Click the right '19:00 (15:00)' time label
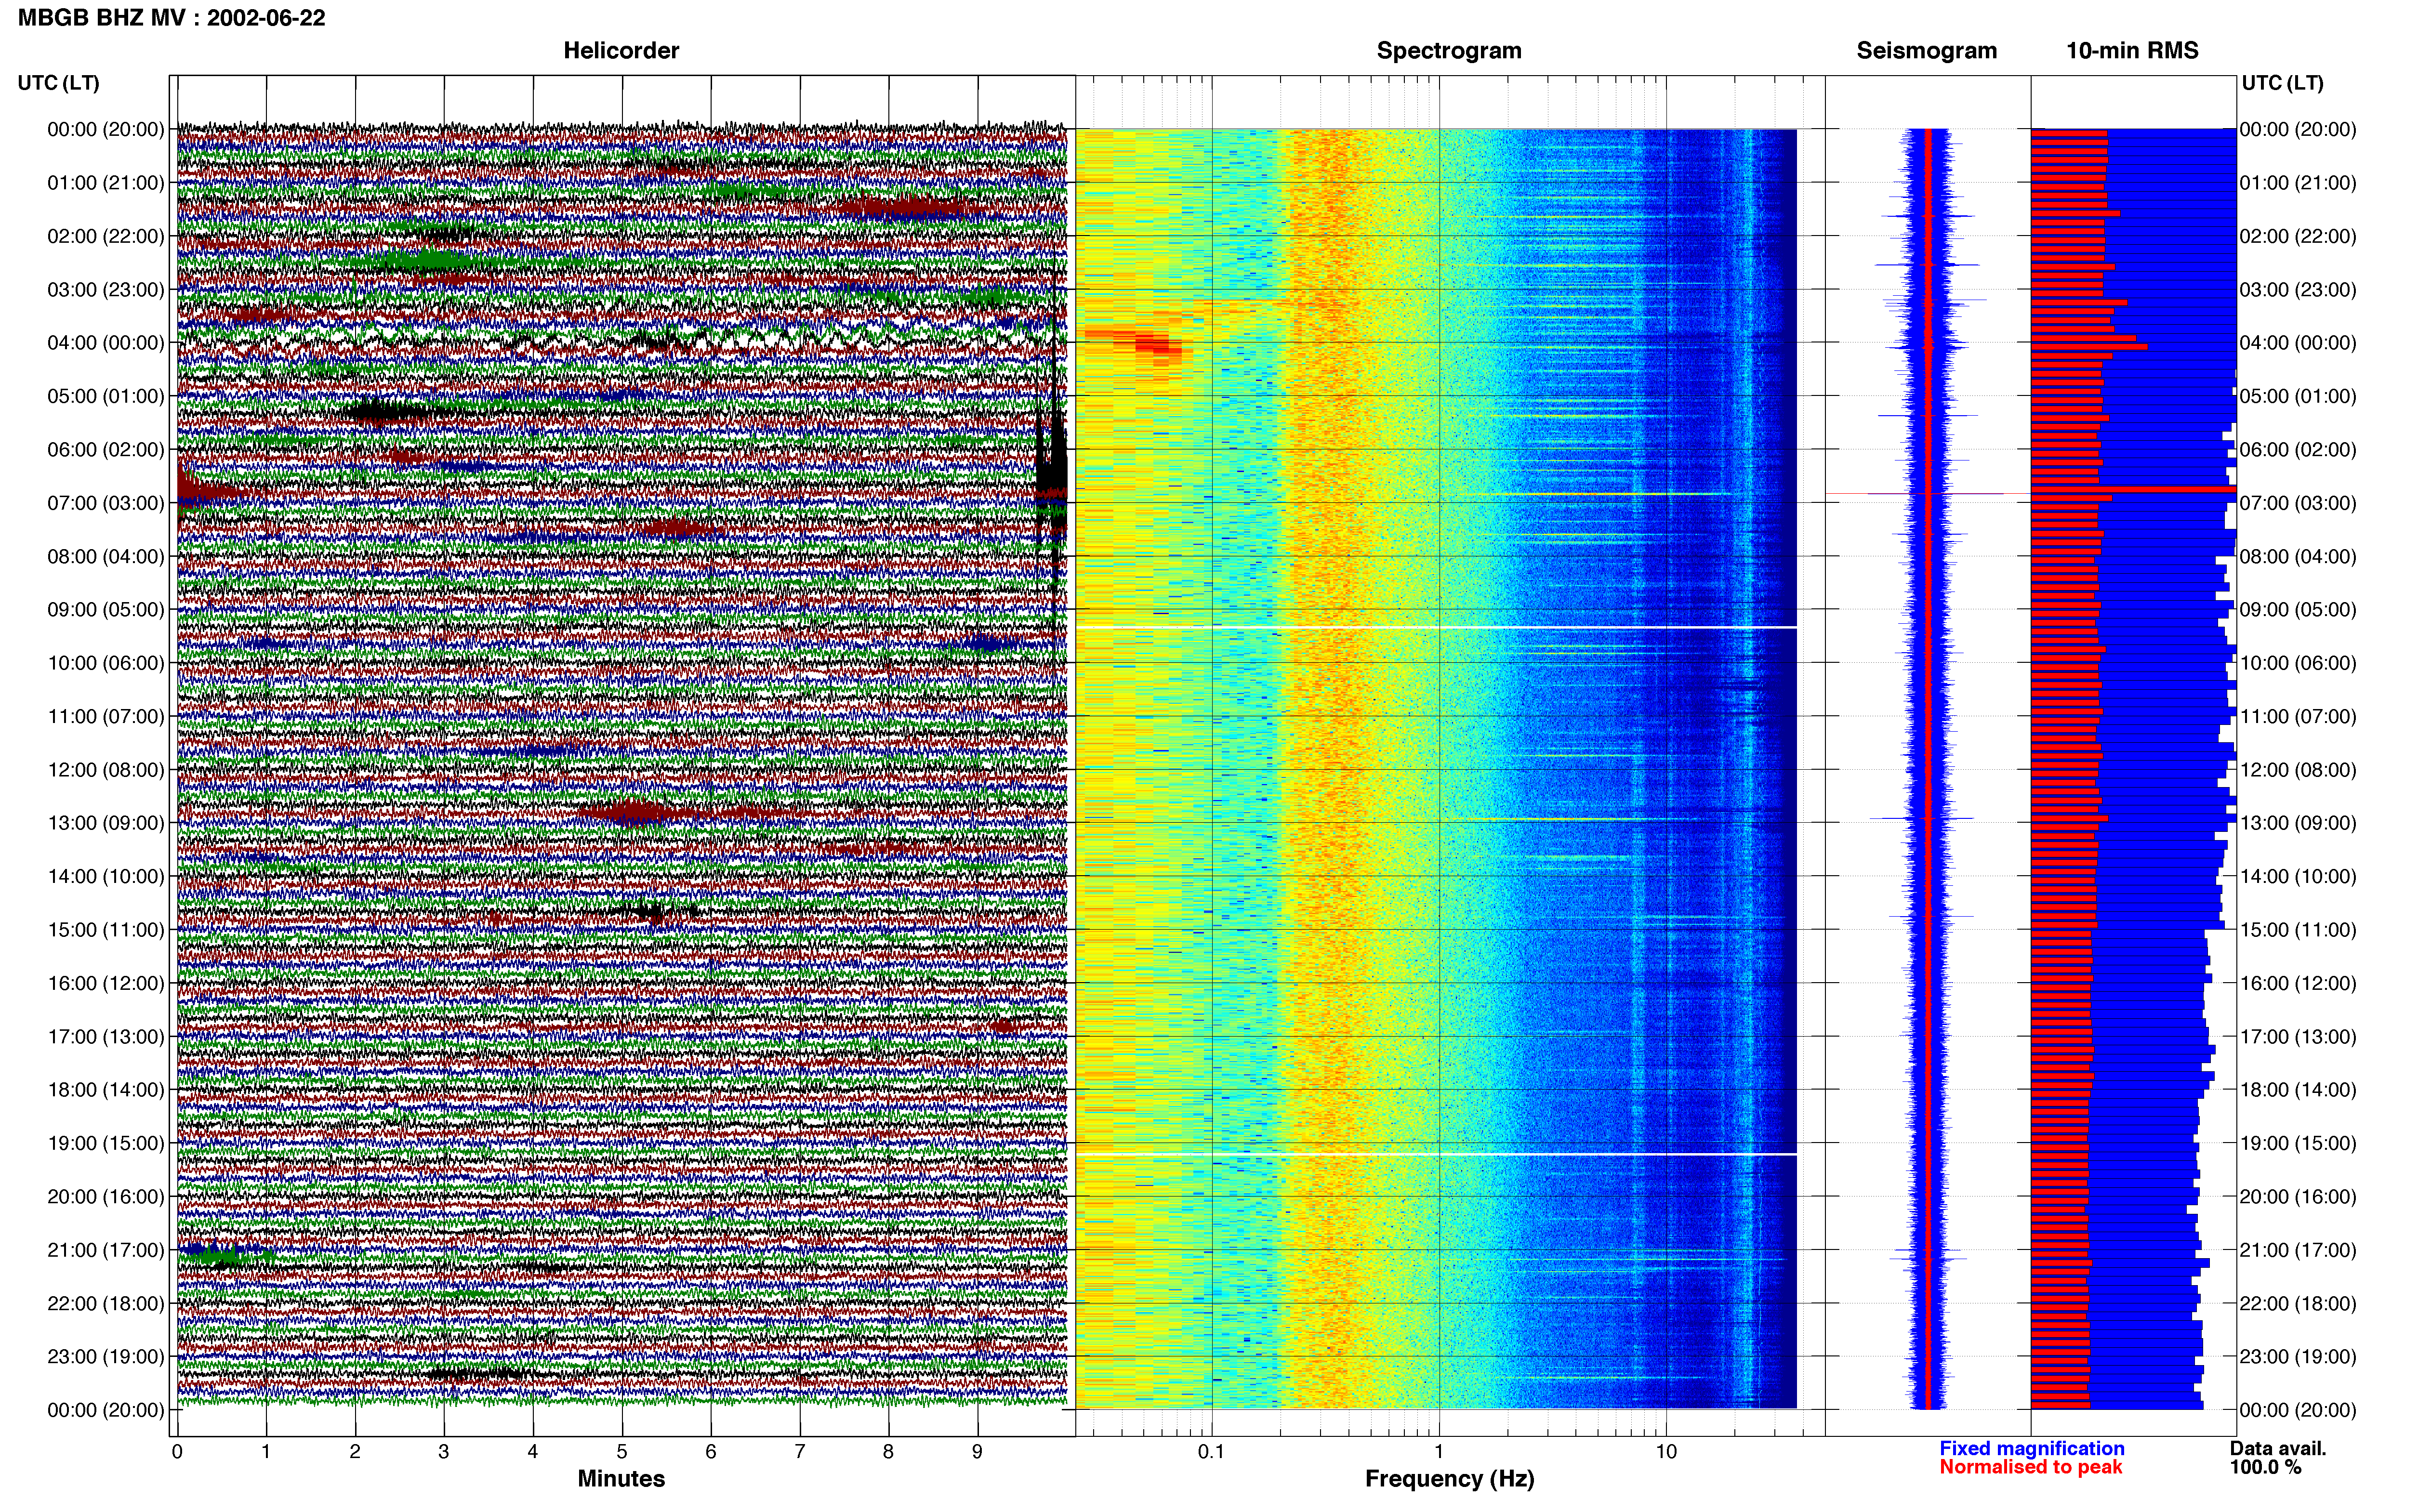Viewport: 2418px width, 1512px height. [2297, 1142]
